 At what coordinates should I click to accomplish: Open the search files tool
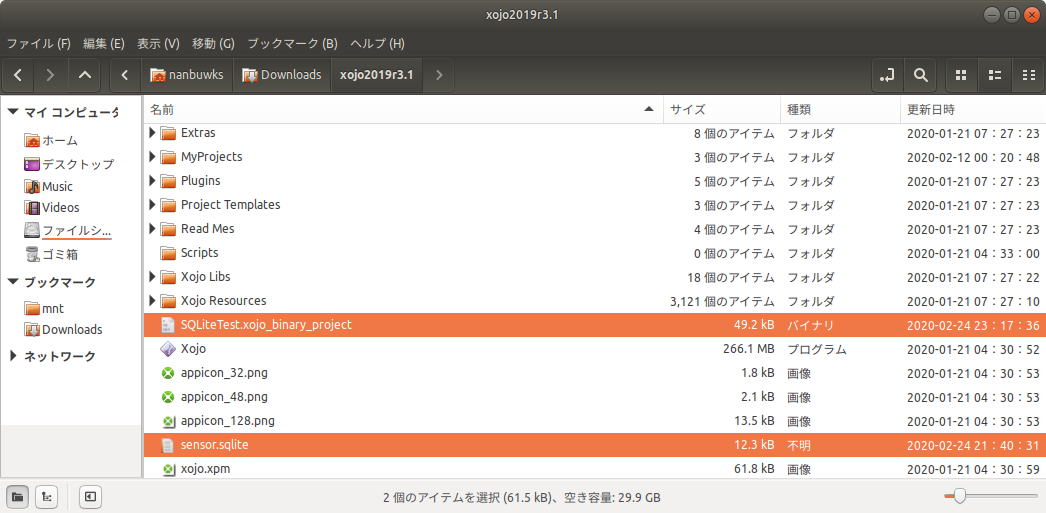(921, 75)
